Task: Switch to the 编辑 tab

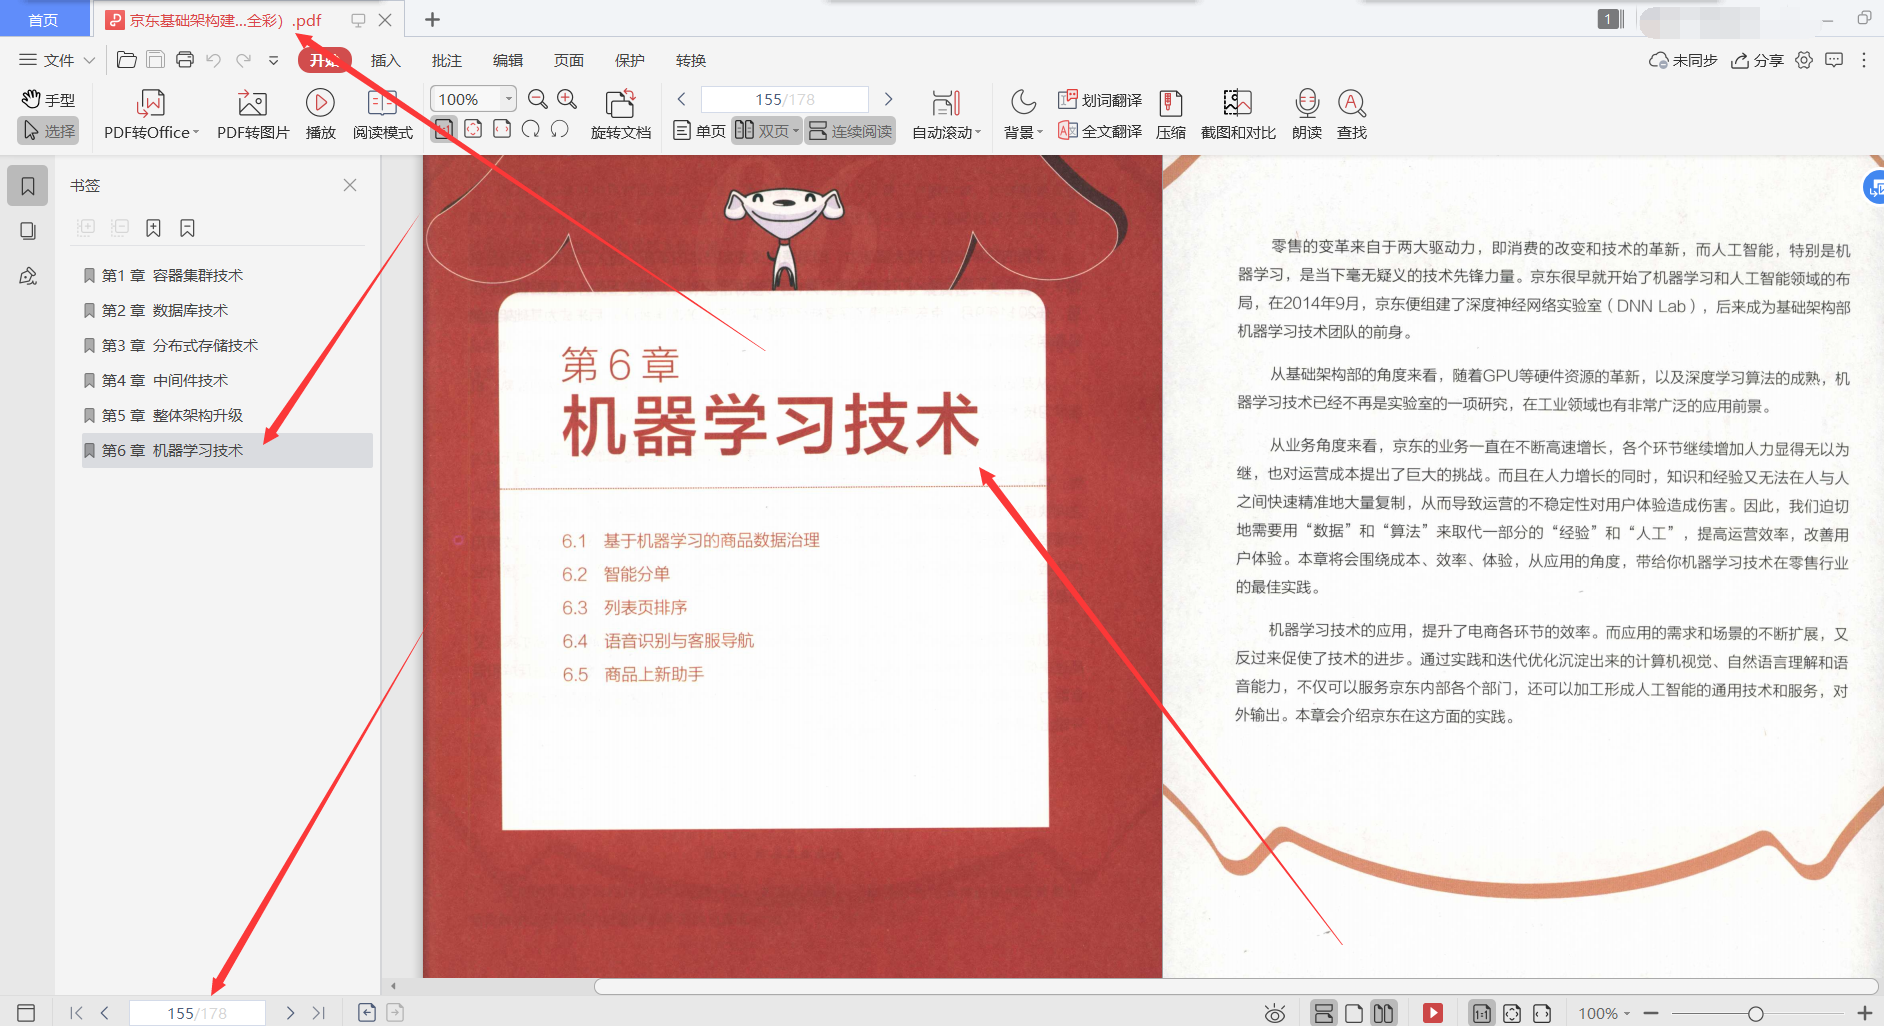Action: pyautogui.click(x=508, y=60)
